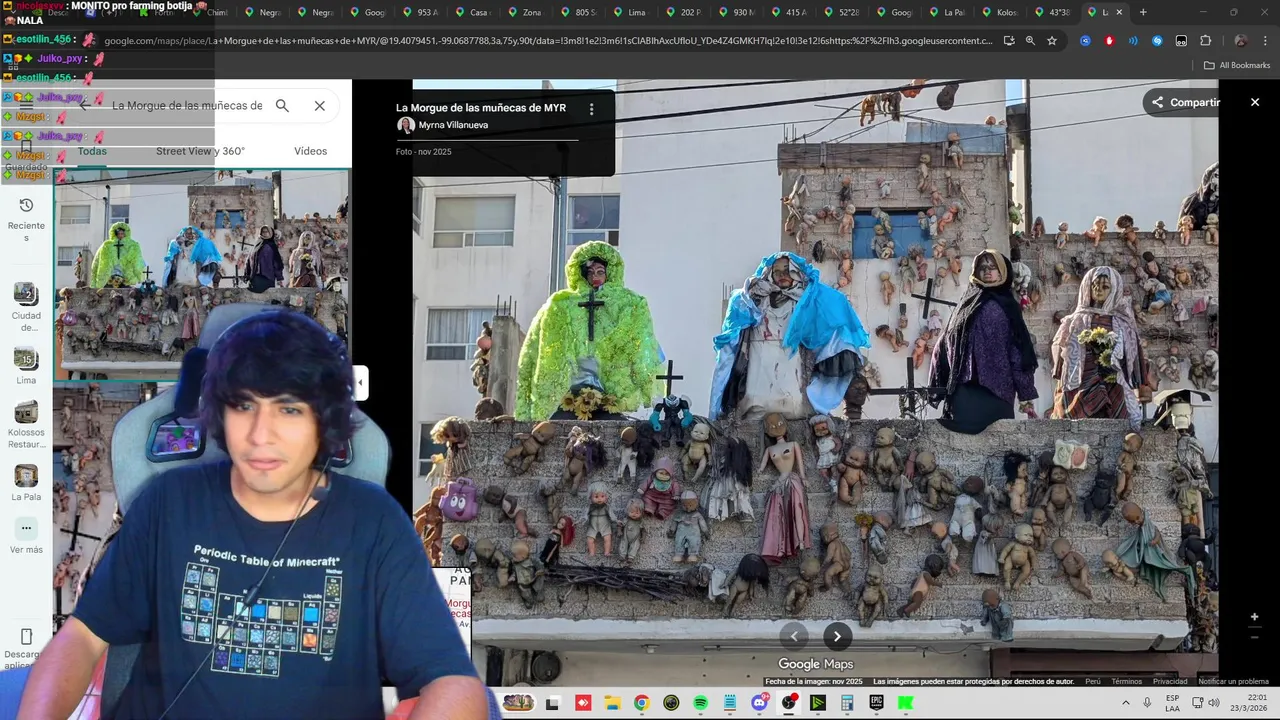The height and width of the screenshot is (720, 1280).
Task: Switch to the Videos tab
Action: tap(310, 151)
